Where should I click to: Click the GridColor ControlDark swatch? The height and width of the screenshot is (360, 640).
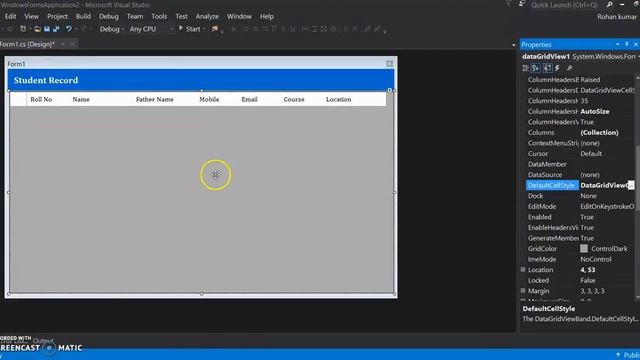pyautogui.click(x=584, y=249)
